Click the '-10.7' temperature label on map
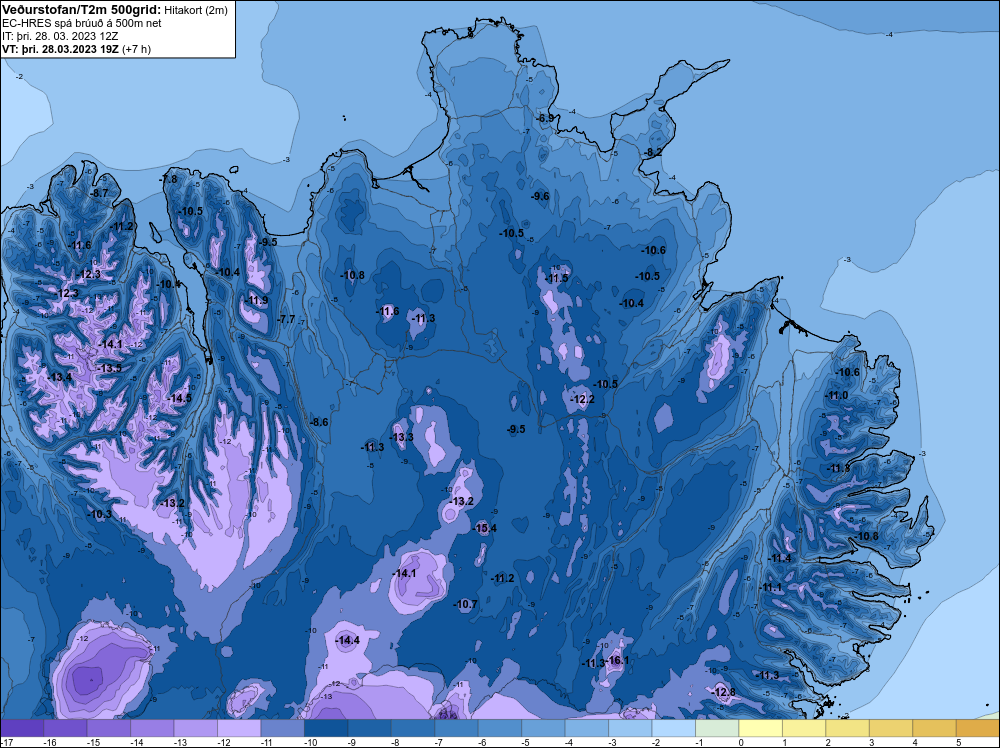 click(466, 604)
